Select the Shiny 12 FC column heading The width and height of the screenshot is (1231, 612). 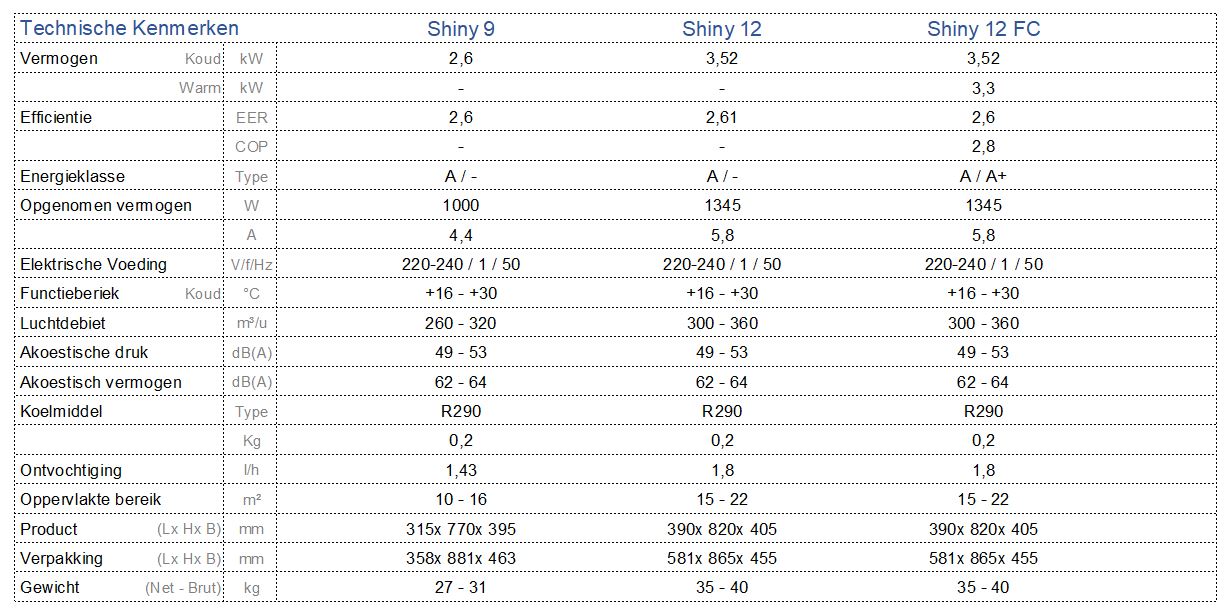pyautogui.click(x=983, y=29)
